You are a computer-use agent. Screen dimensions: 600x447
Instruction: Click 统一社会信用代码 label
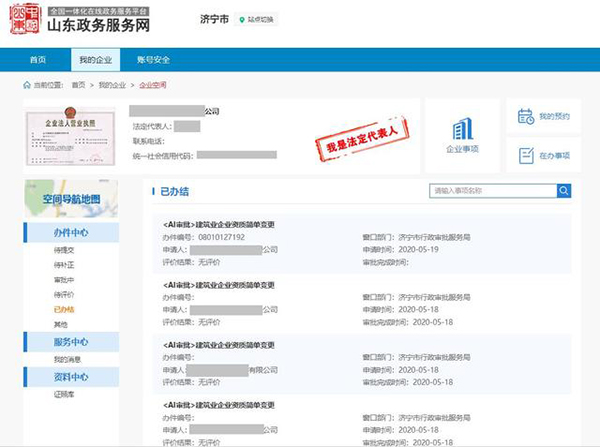(x=163, y=156)
